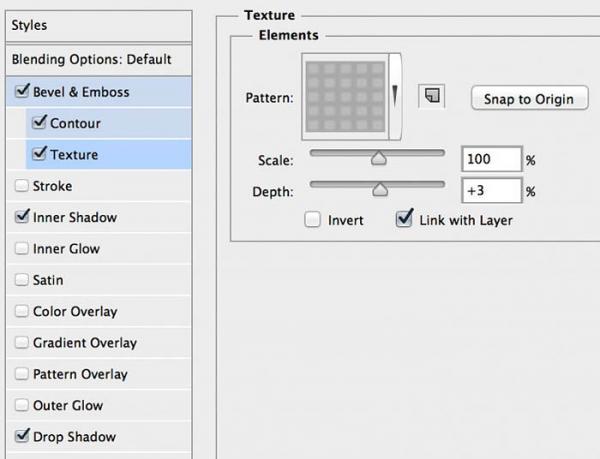Select the Satin style entry

click(x=48, y=280)
